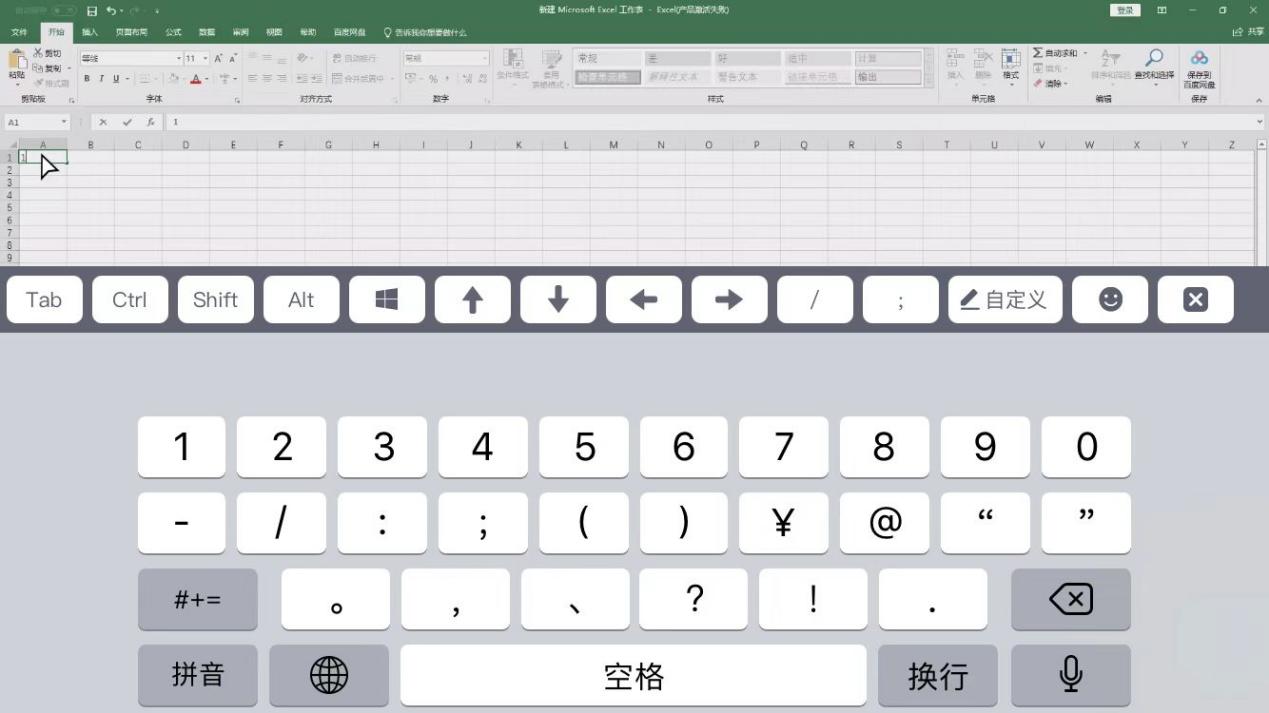Click the Windows logo key on the keyboard bar
The height and width of the screenshot is (713, 1269).
click(x=387, y=300)
